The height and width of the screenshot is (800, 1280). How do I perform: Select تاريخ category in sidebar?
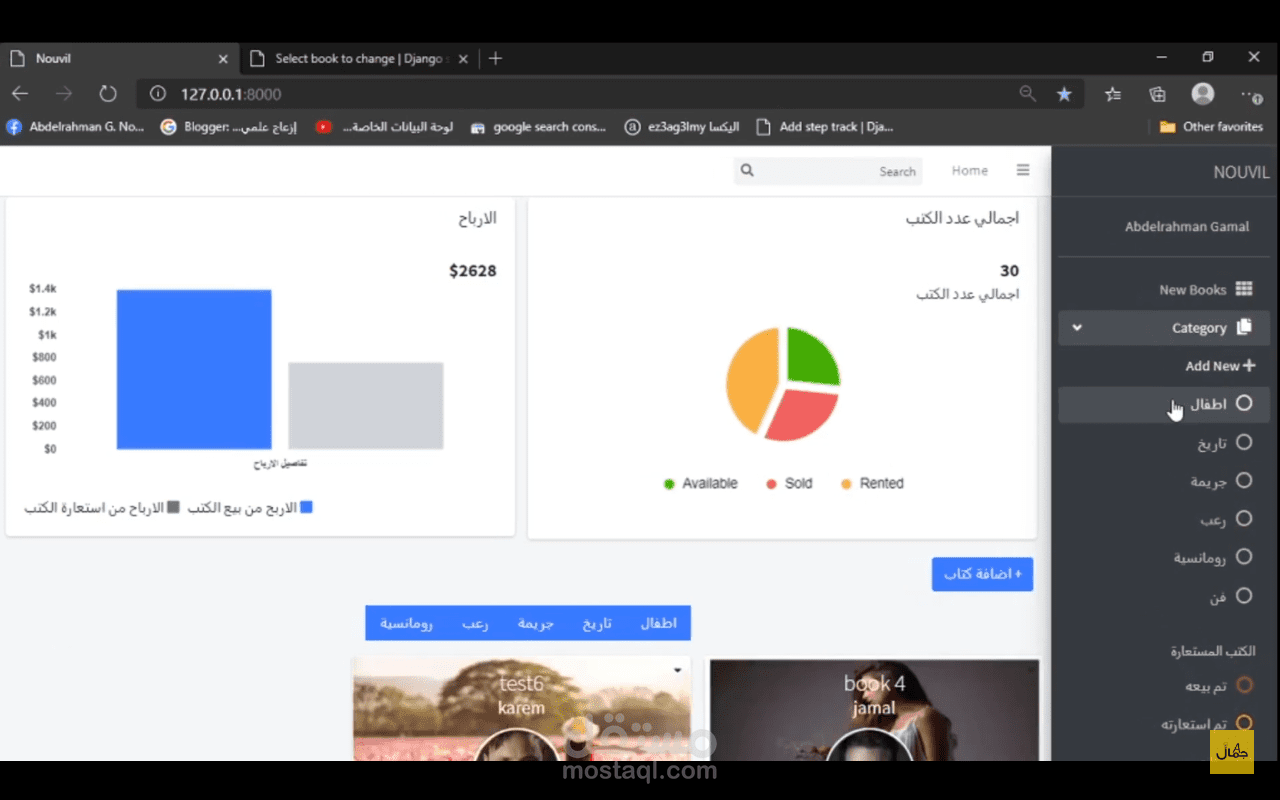coord(1165,443)
